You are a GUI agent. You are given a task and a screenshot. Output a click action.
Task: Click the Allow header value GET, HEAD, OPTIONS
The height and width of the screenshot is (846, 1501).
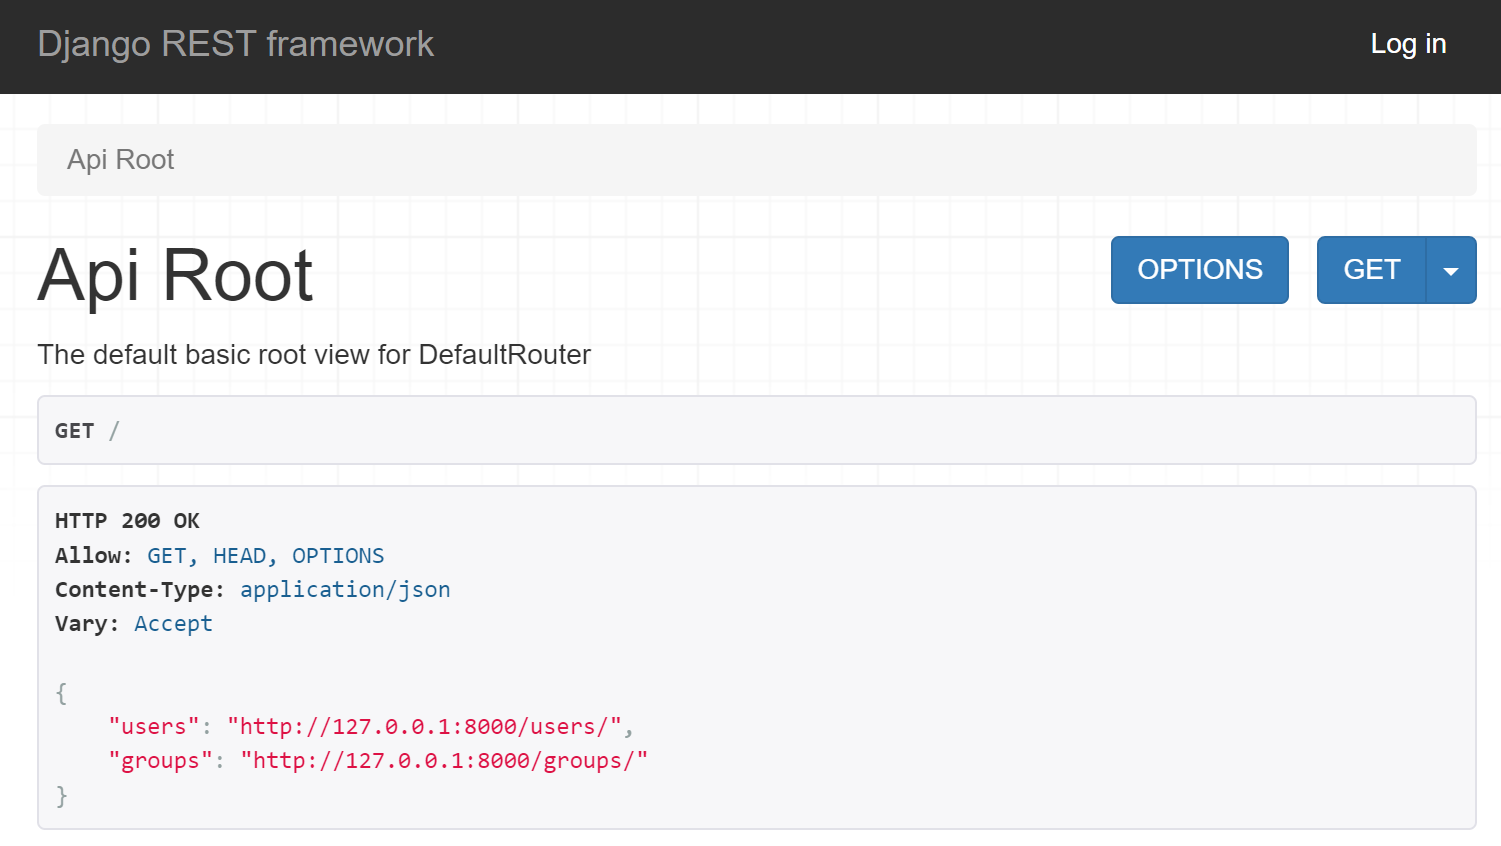point(266,556)
